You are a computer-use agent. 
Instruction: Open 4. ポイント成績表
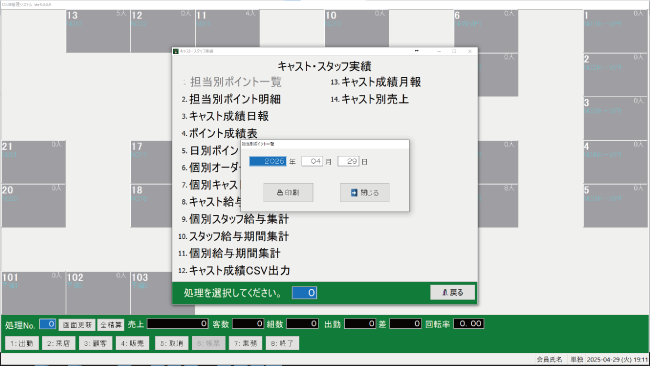coord(219,133)
